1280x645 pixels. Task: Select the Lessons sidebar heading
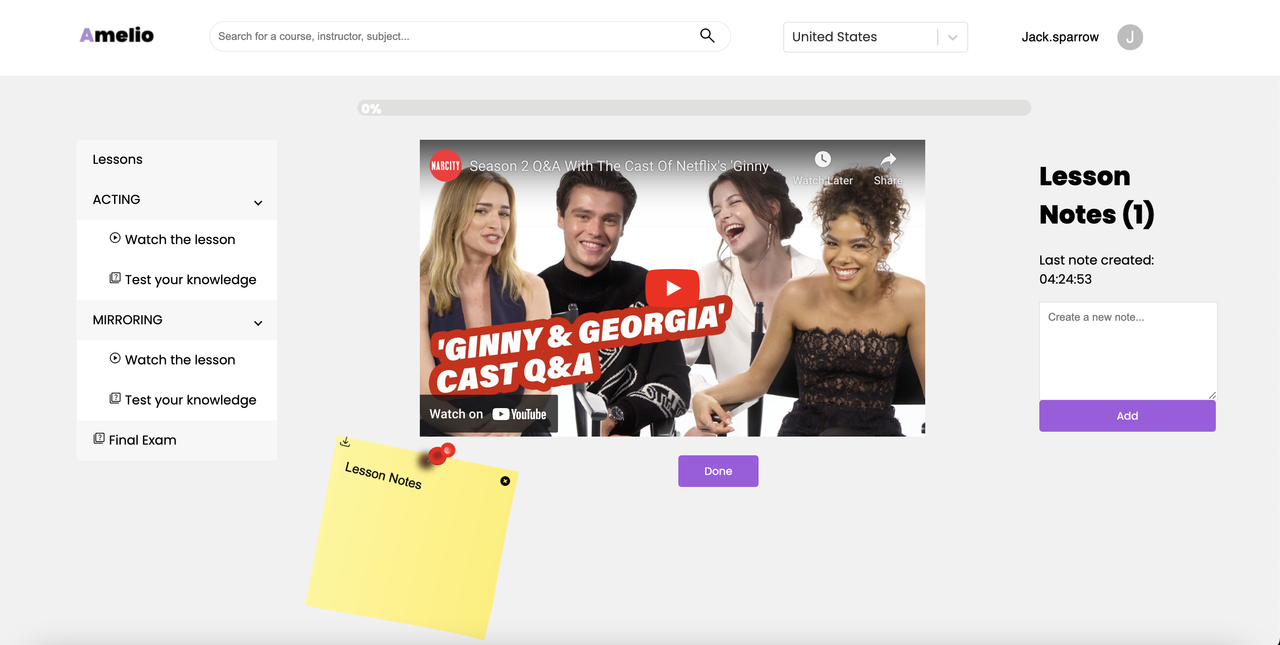pos(118,159)
